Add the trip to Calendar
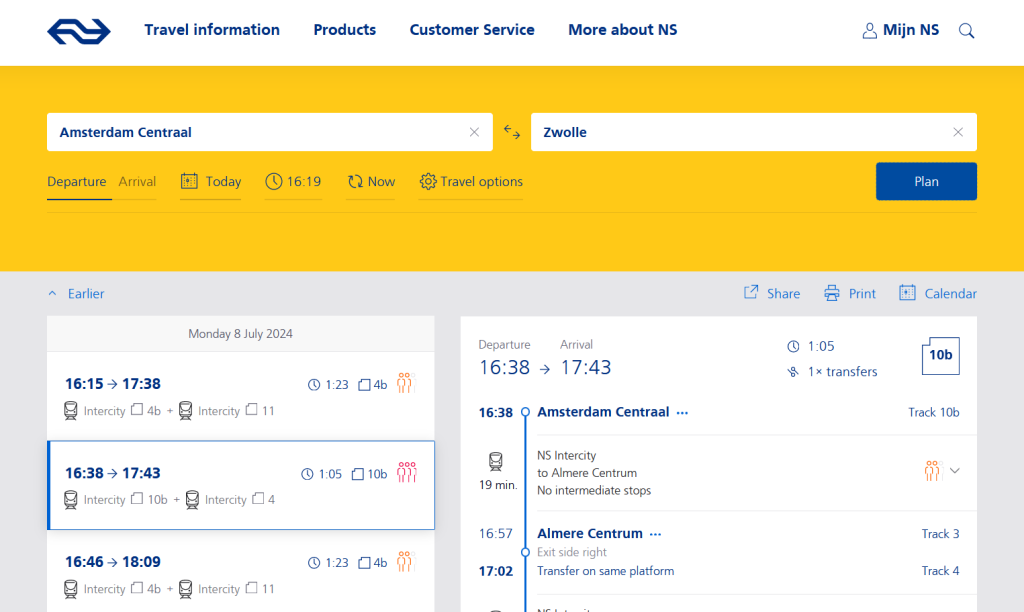 (938, 293)
